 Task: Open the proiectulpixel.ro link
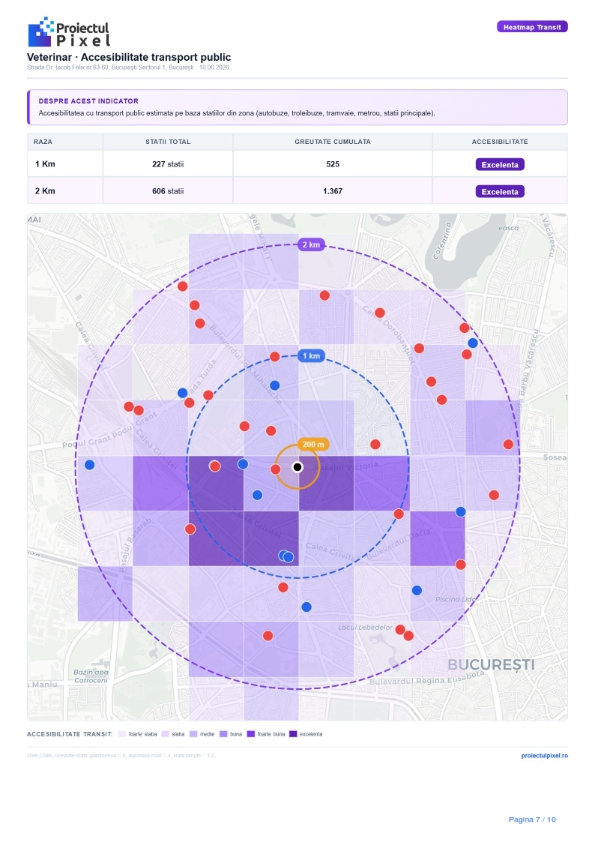tap(544, 756)
